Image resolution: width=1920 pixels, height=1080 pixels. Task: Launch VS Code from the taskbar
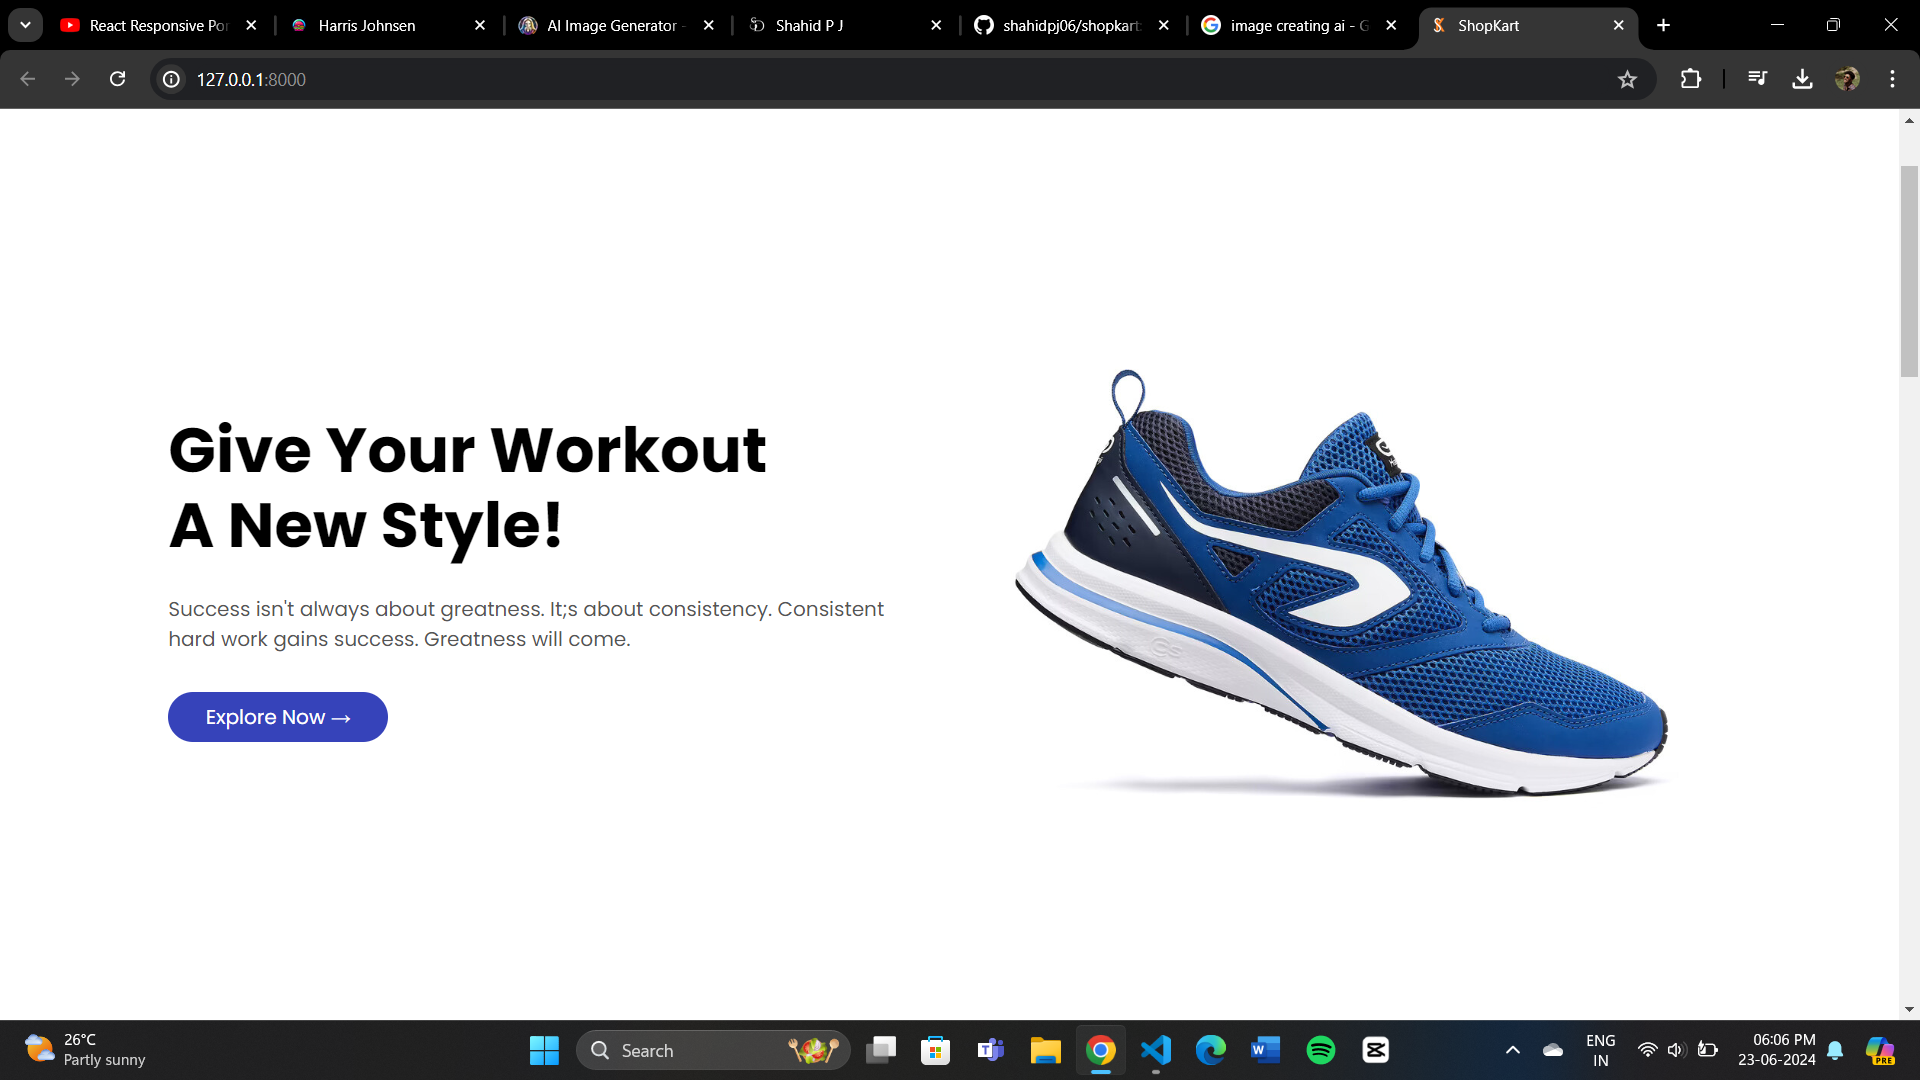1156,1050
